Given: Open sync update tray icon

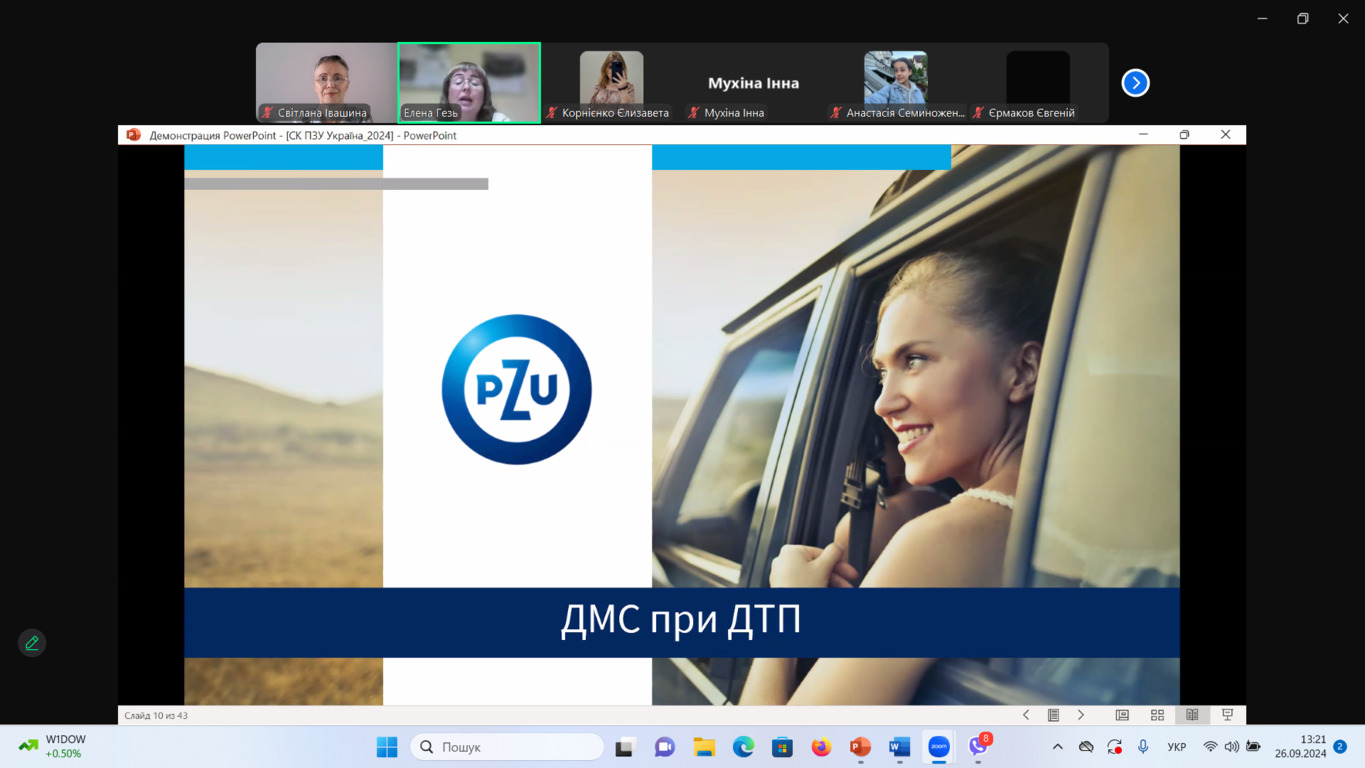Looking at the screenshot, I should pyautogui.click(x=1114, y=747).
